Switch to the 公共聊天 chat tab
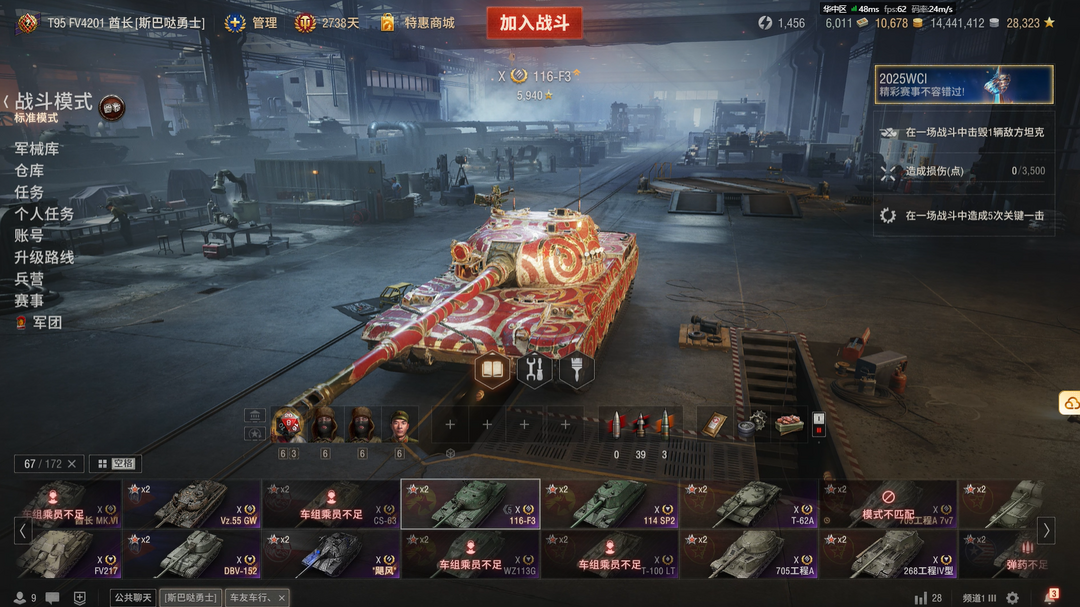Image resolution: width=1080 pixels, height=607 pixels. [133, 597]
